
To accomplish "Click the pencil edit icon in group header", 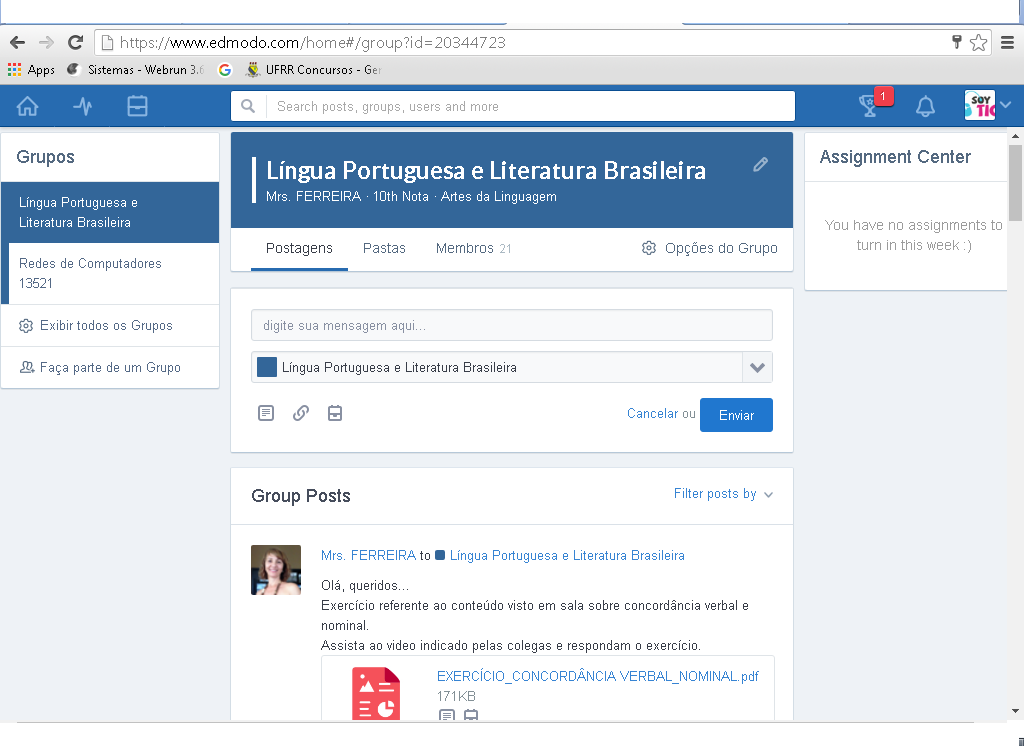I will [x=761, y=165].
